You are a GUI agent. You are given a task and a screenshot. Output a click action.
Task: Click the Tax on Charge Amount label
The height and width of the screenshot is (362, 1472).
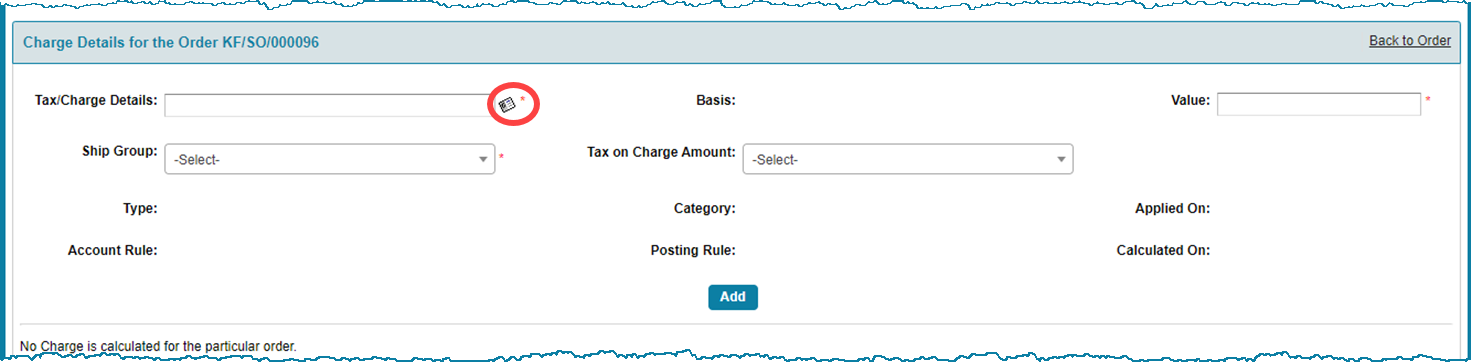pos(661,152)
